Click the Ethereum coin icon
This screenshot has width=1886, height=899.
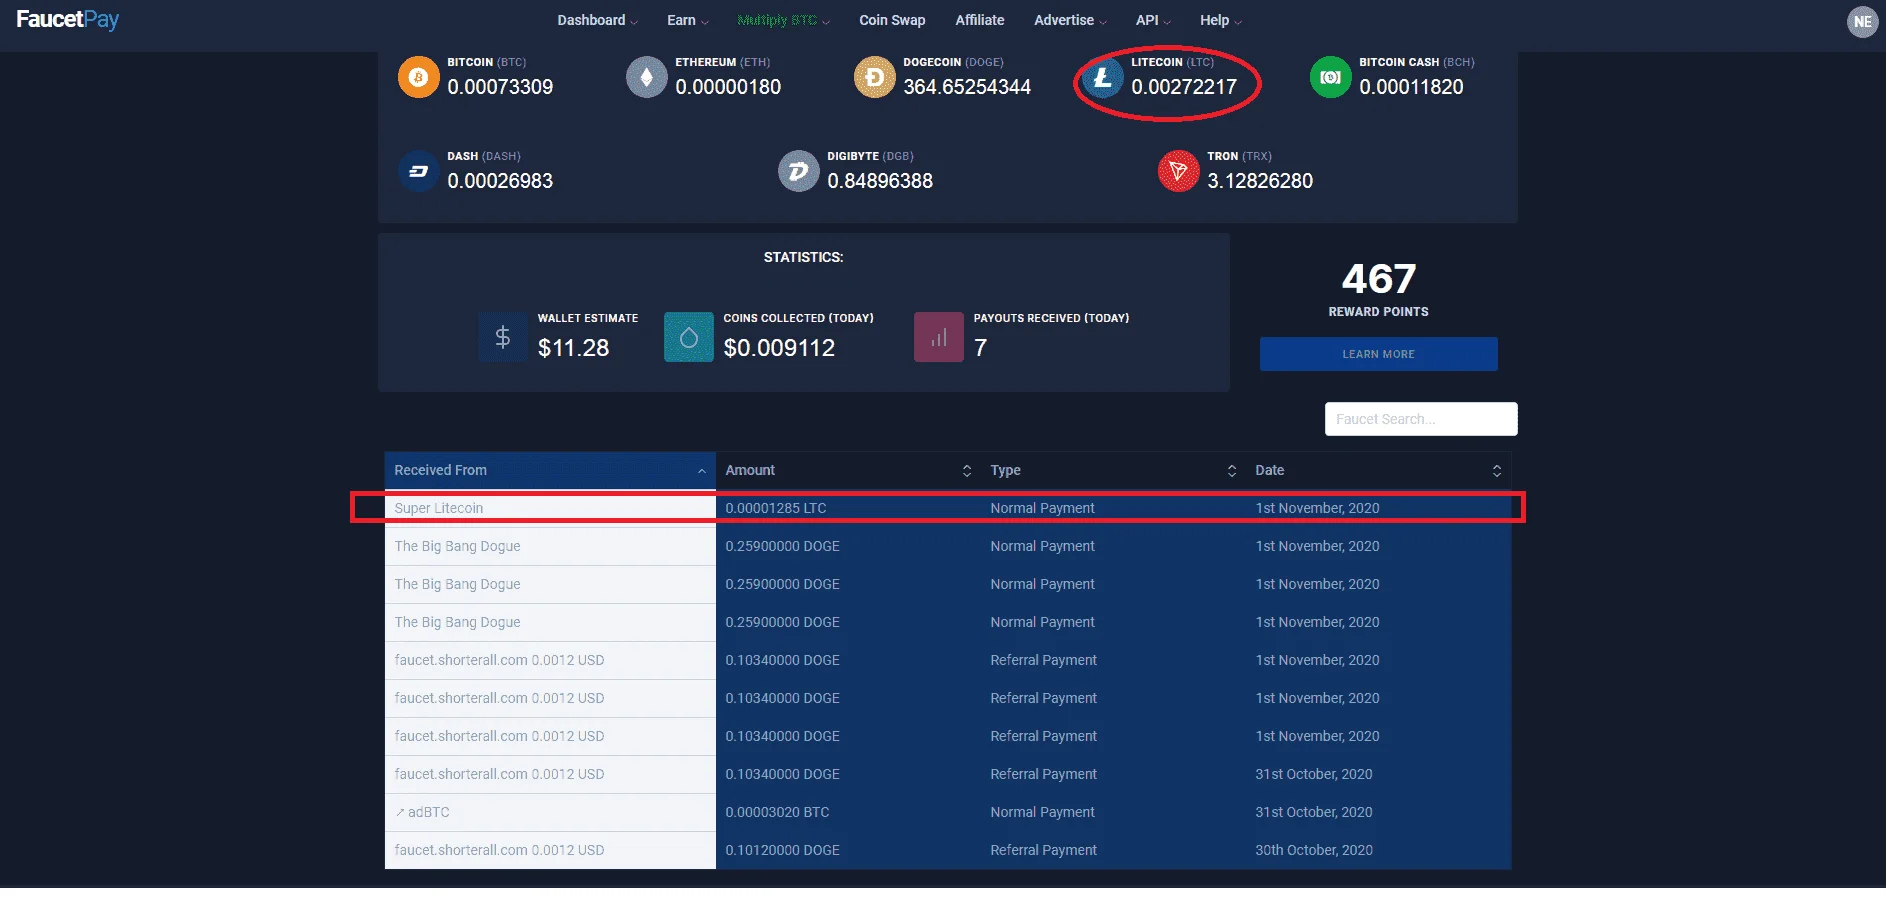point(646,77)
